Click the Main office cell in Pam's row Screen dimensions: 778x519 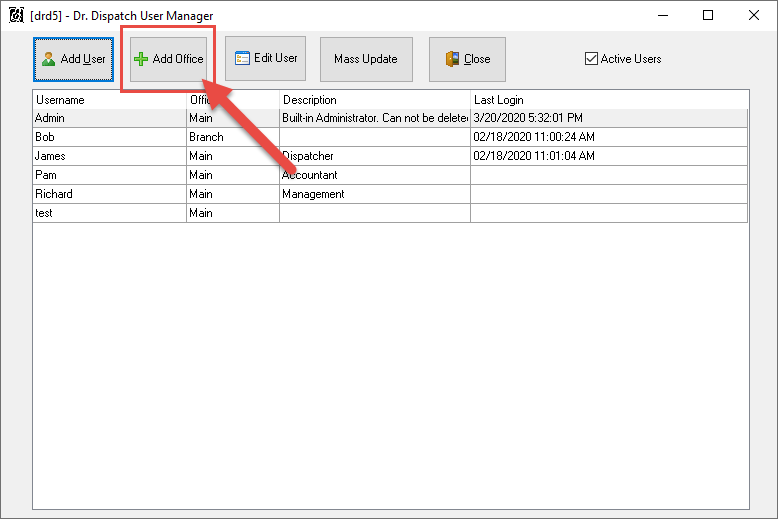233,175
